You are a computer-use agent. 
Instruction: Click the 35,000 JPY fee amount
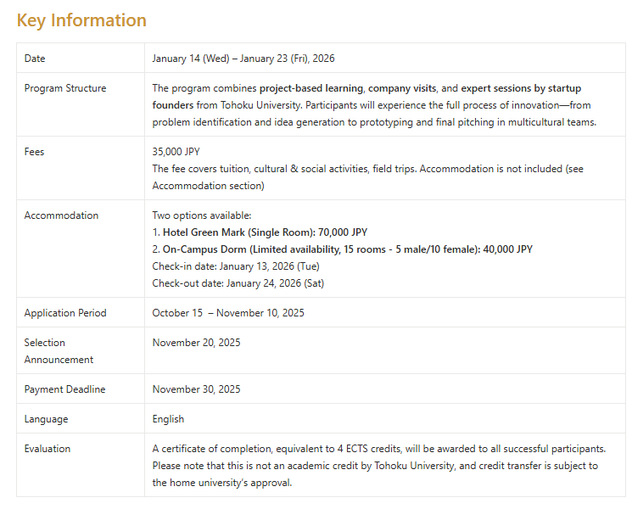(x=176, y=152)
